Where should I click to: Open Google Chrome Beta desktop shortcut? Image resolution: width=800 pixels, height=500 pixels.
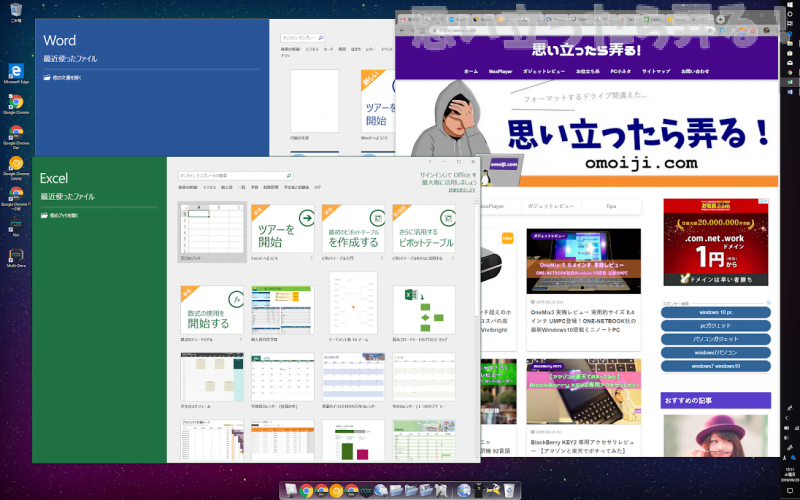click(x=16, y=197)
